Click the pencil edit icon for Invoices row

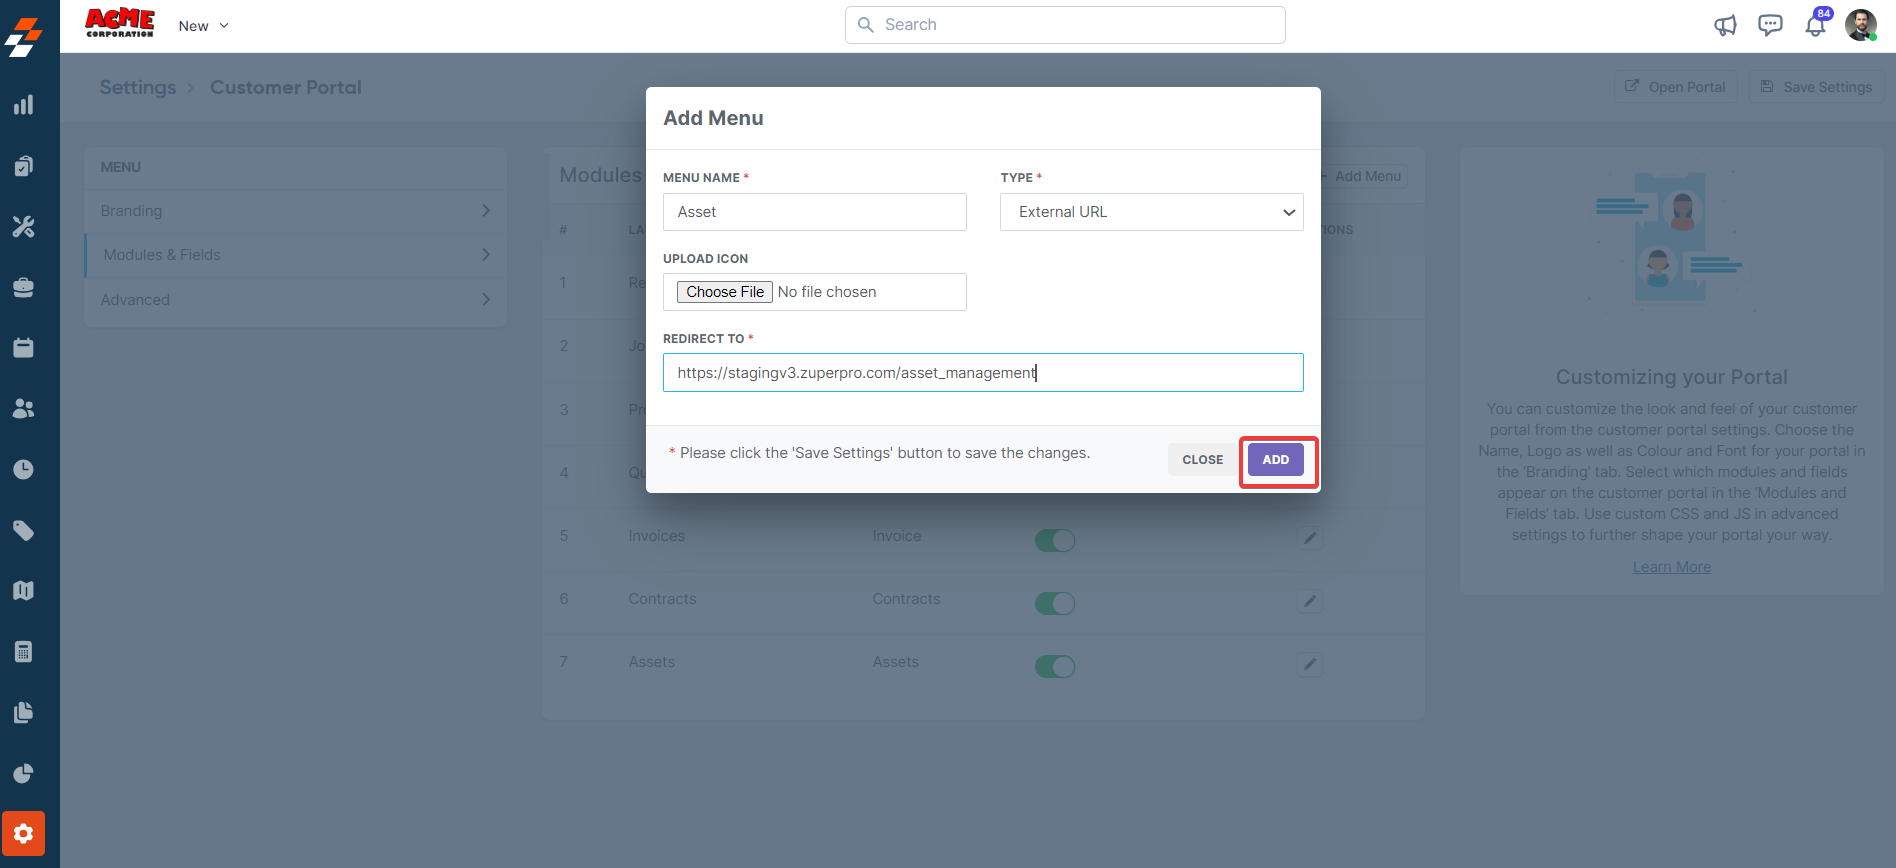1310,538
